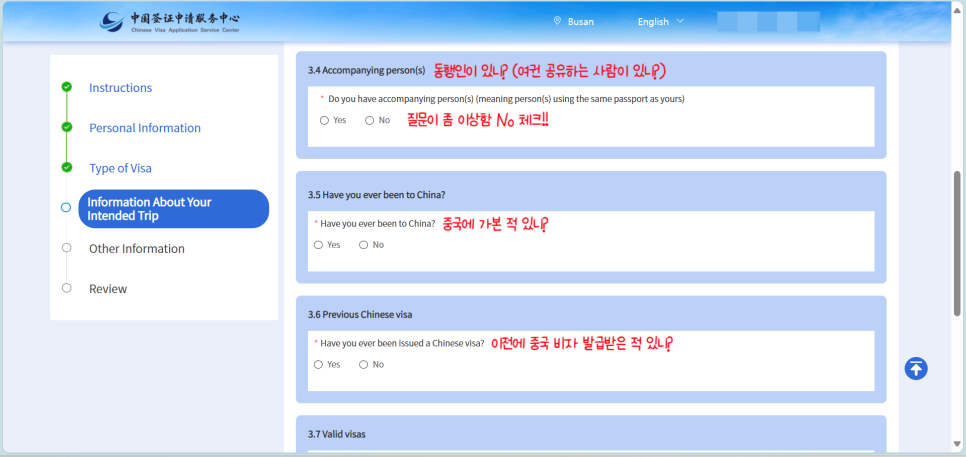Viewport: 966px width, 457px height.
Task: Go to the Personal Information step
Action: 145,128
